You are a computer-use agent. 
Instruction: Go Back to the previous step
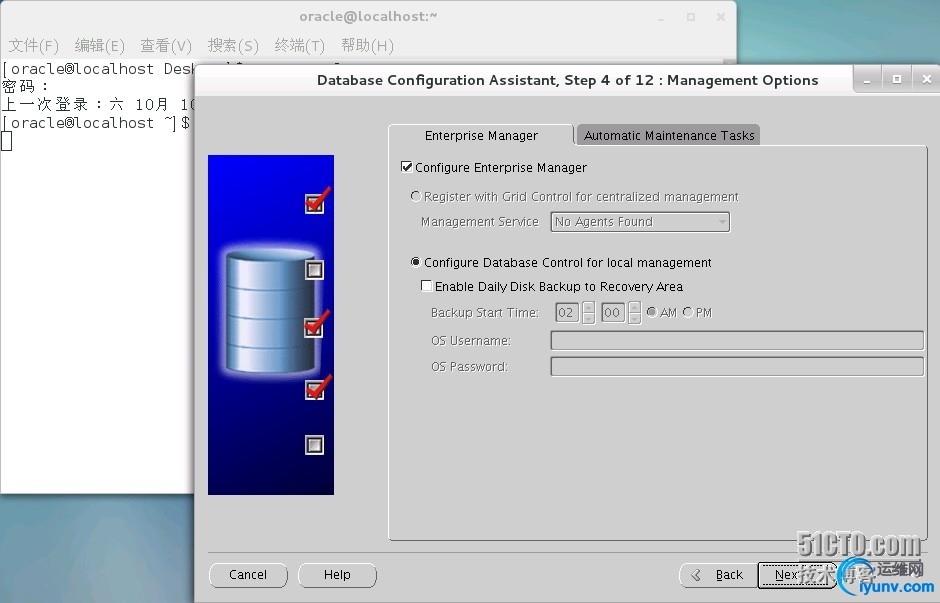tap(718, 575)
